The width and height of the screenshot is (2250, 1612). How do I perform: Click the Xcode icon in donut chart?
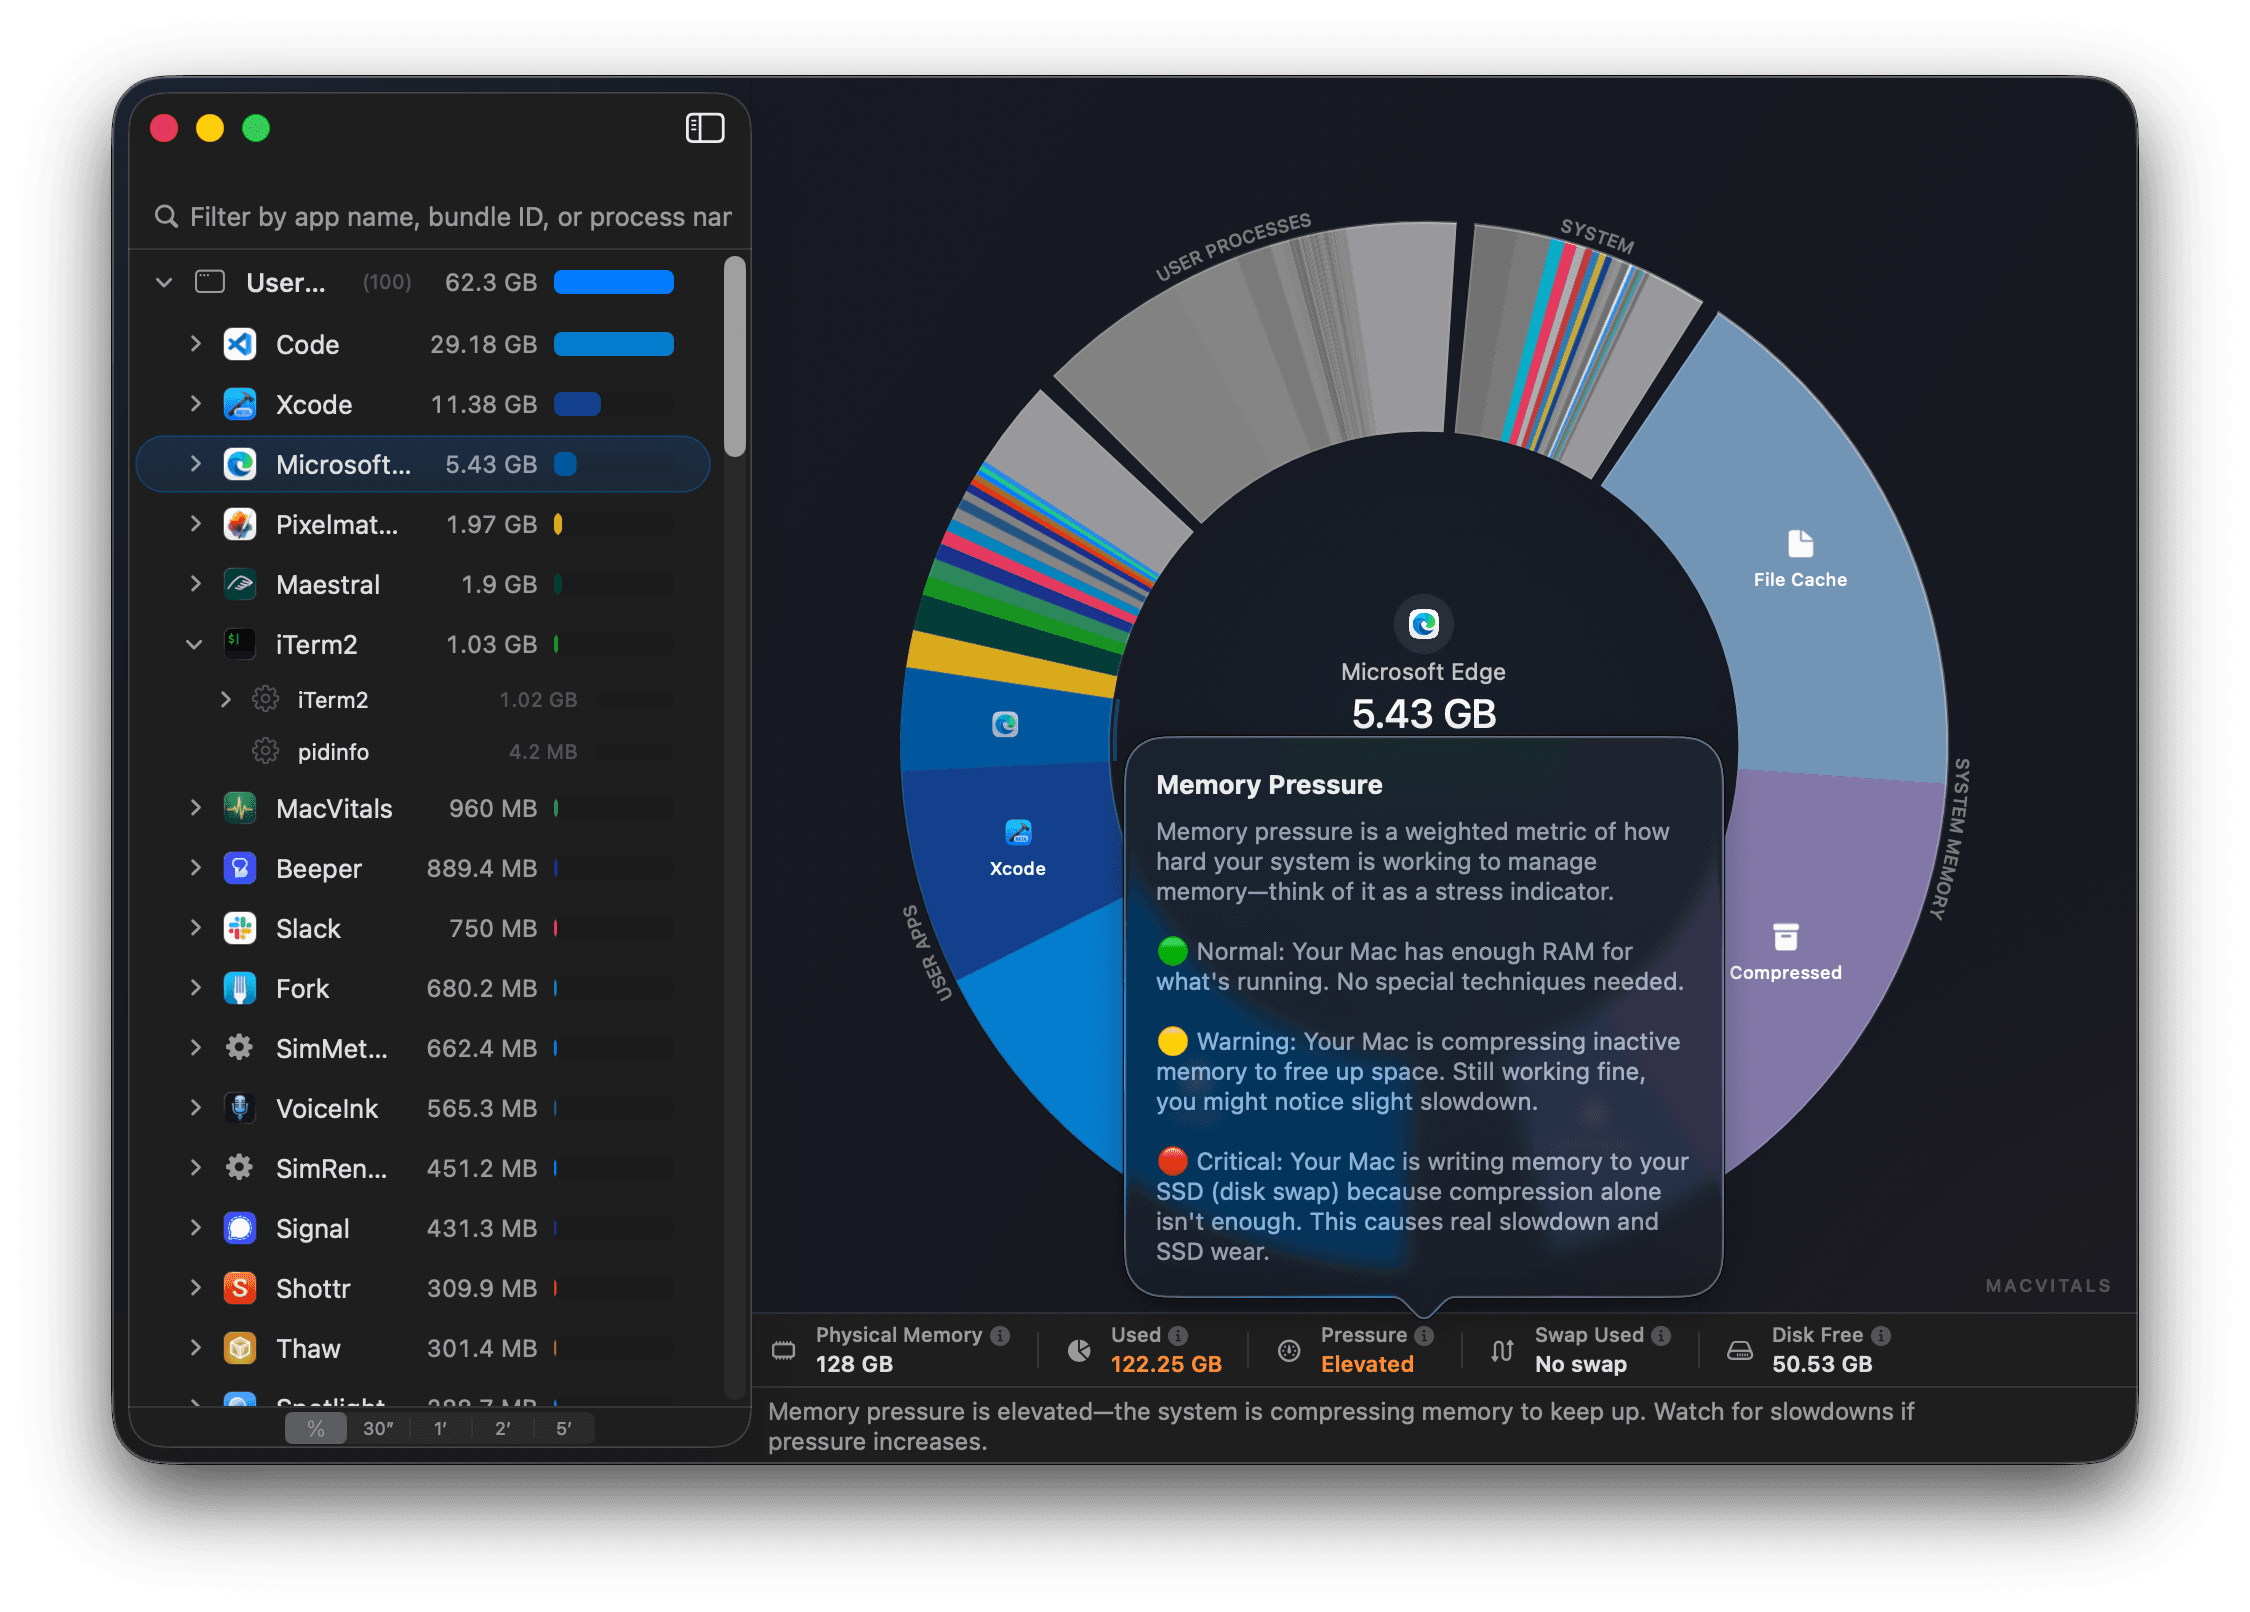click(x=1017, y=832)
